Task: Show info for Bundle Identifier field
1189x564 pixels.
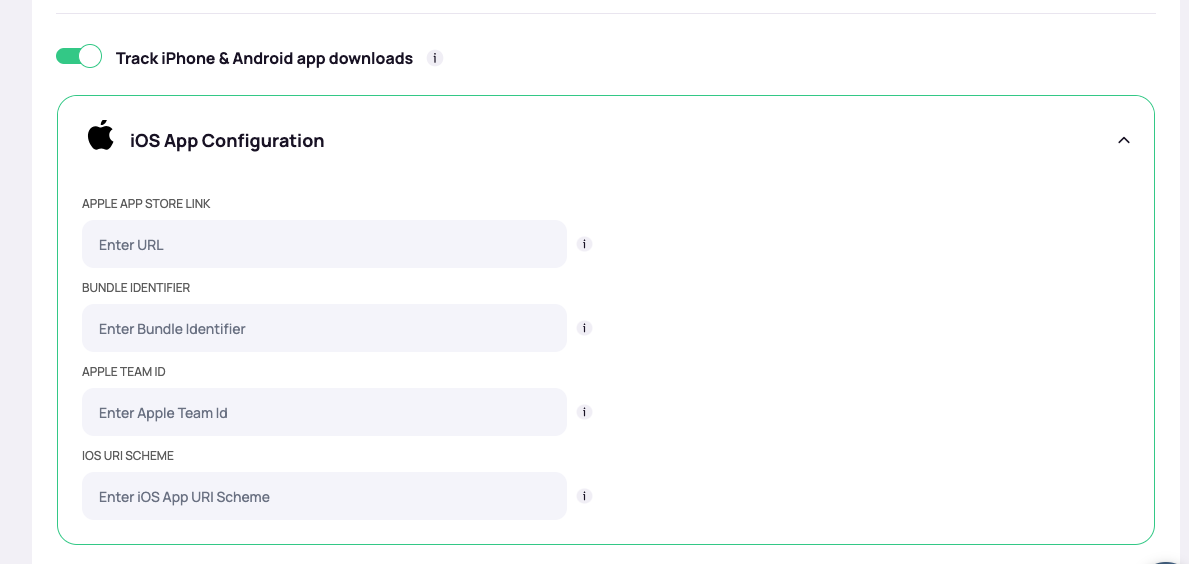Action: coord(585,328)
